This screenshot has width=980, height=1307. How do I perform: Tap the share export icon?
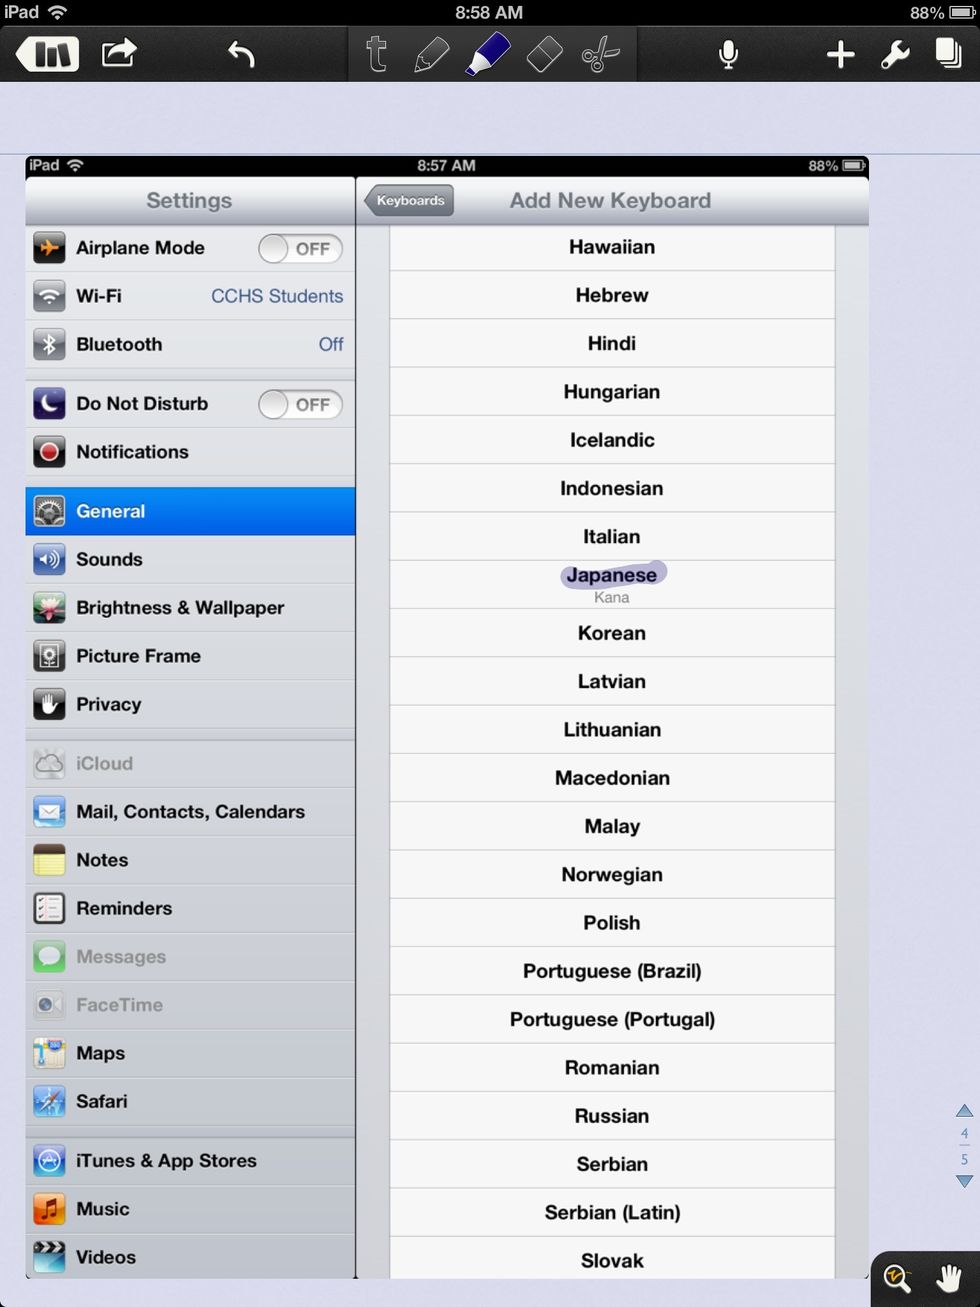(x=119, y=53)
